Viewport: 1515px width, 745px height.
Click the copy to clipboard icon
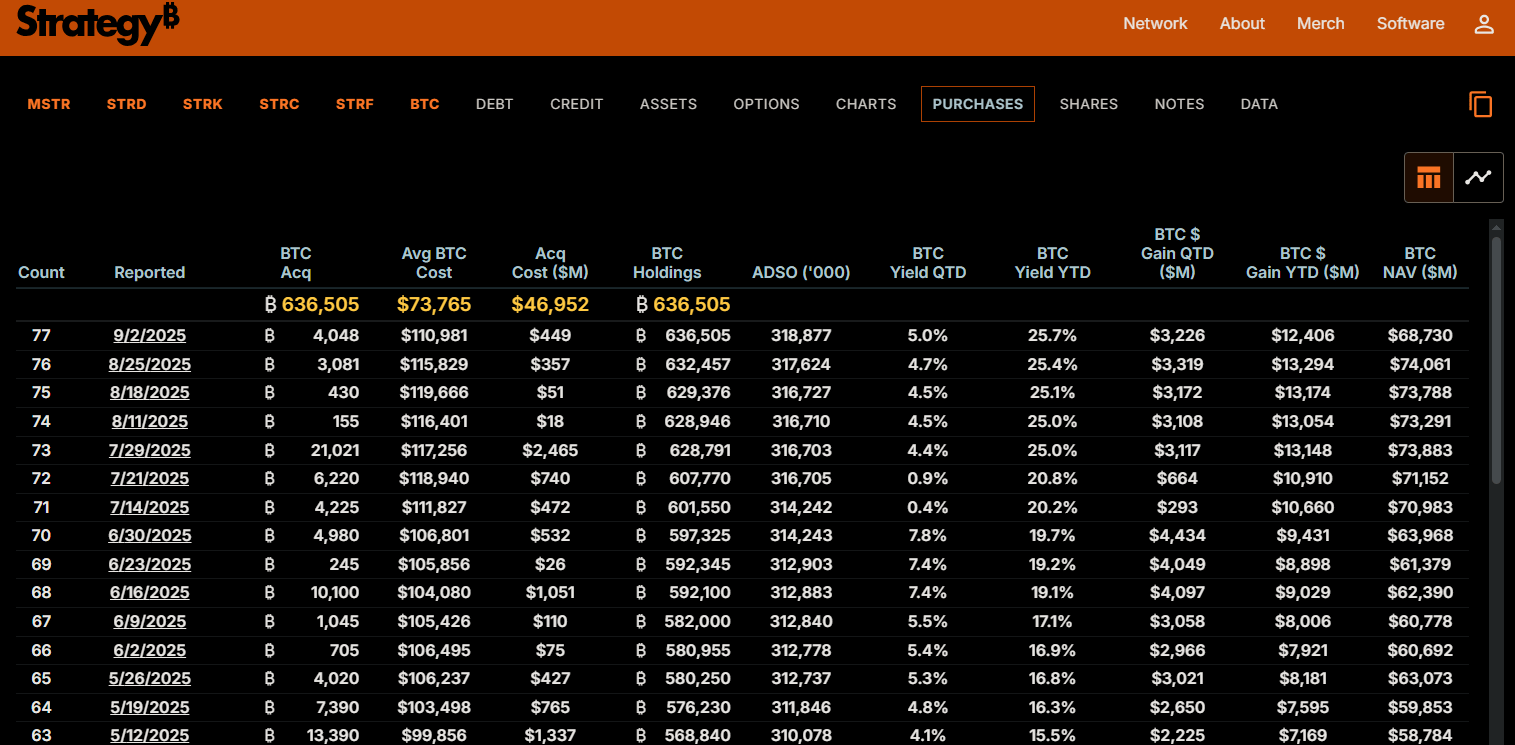(x=1480, y=104)
